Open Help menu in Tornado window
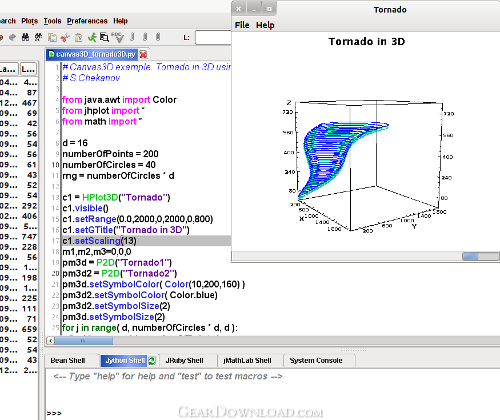Image resolution: width=500 pixels, height=420 pixels. [265, 25]
